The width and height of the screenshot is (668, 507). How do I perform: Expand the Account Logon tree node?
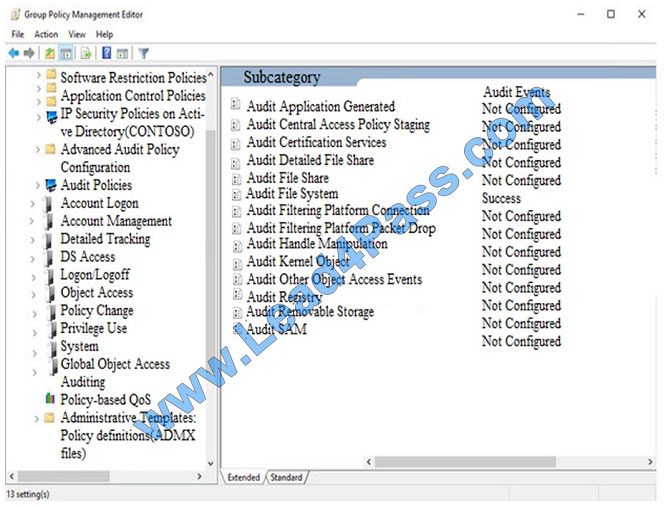pyautogui.click(x=32, y=203)
